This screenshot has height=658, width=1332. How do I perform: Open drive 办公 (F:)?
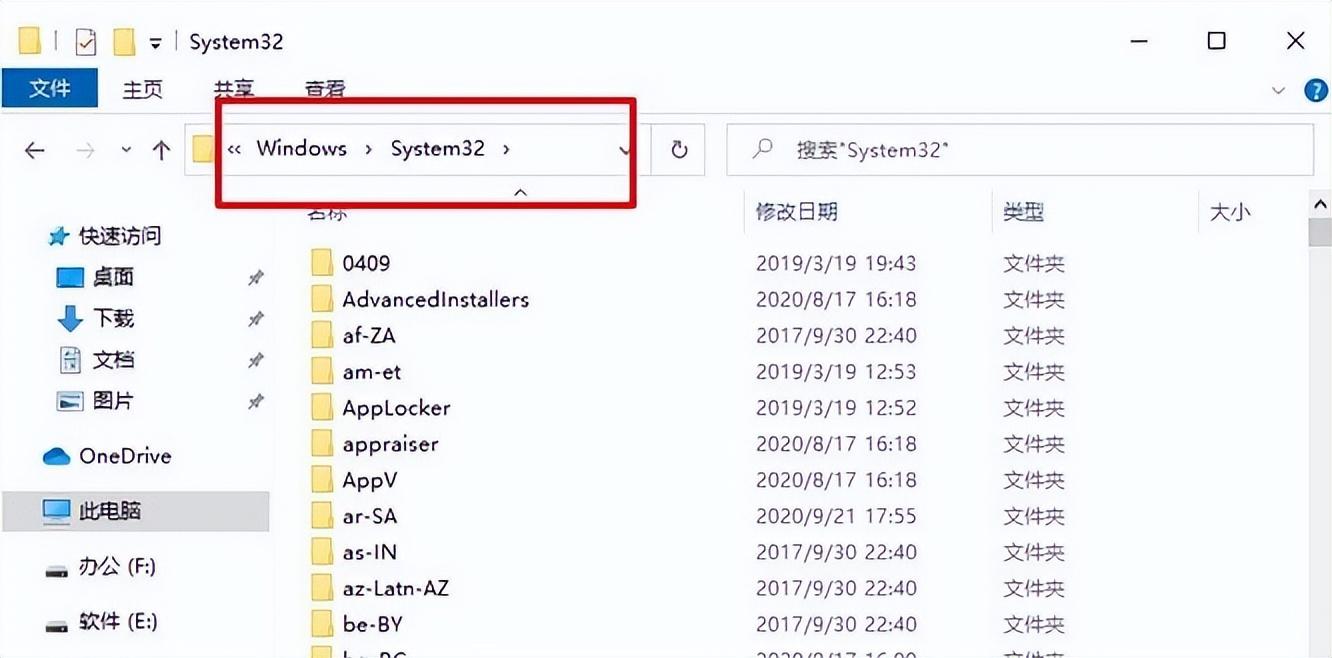point(117,567)
